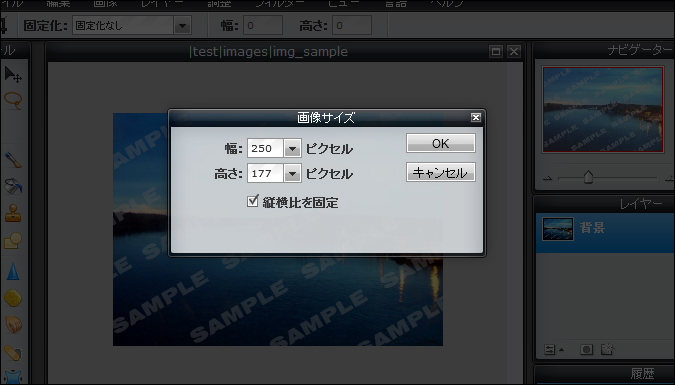Select the Paint bucket tool
This screenshot has height=385, width=675.
click(x=13, y=186)
